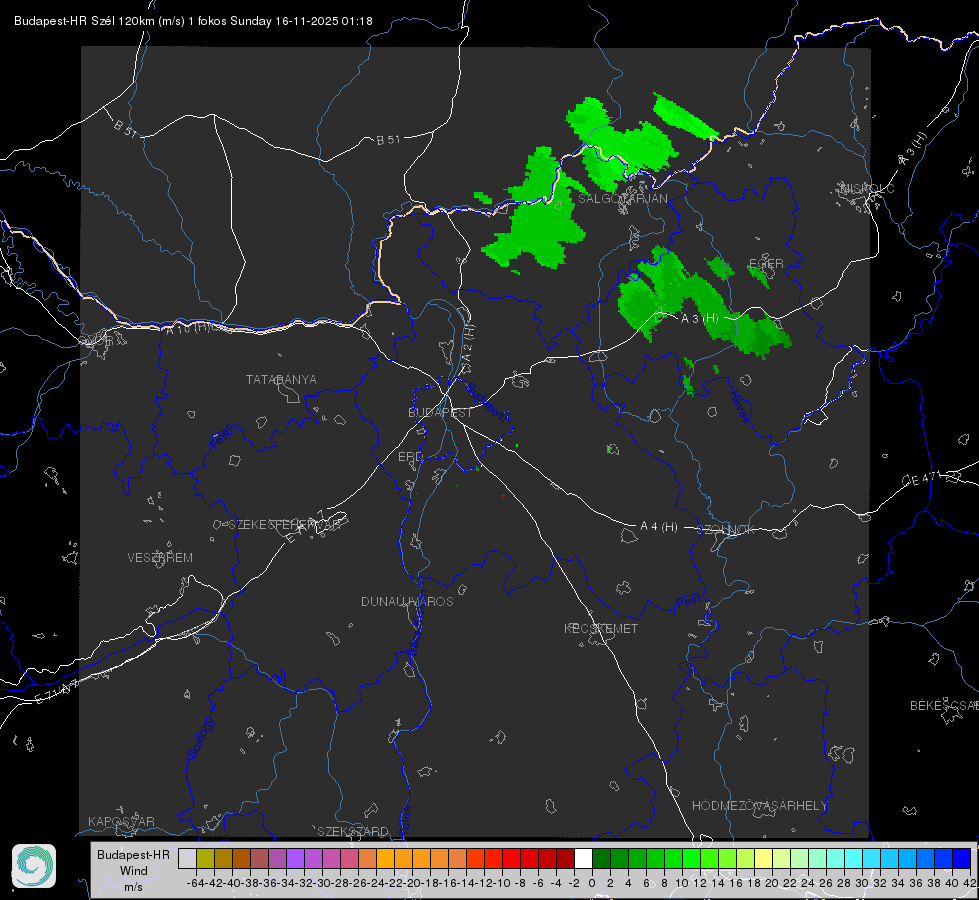Click the white BUDAPEST city label
The width and height of the screenshot is (979, 900).
(440, 412)
